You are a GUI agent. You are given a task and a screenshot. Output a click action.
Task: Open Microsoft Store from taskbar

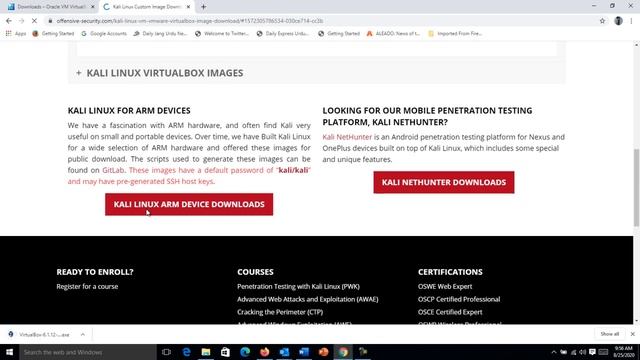225,352
